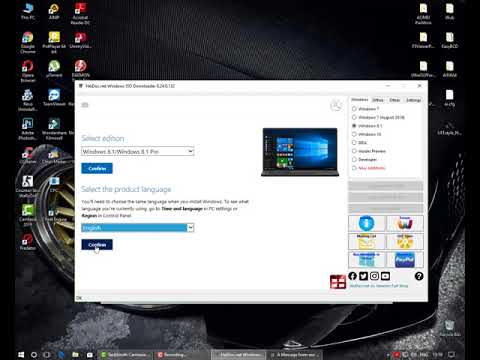Select the Windows 8.1 radio option
The image size is (480, 360).
[367, 126]
